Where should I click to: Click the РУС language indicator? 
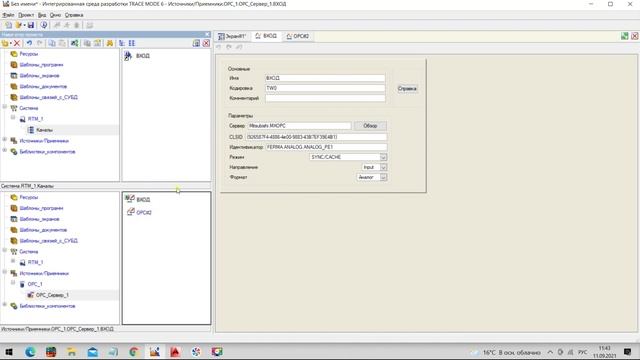(x=583, y=352)
